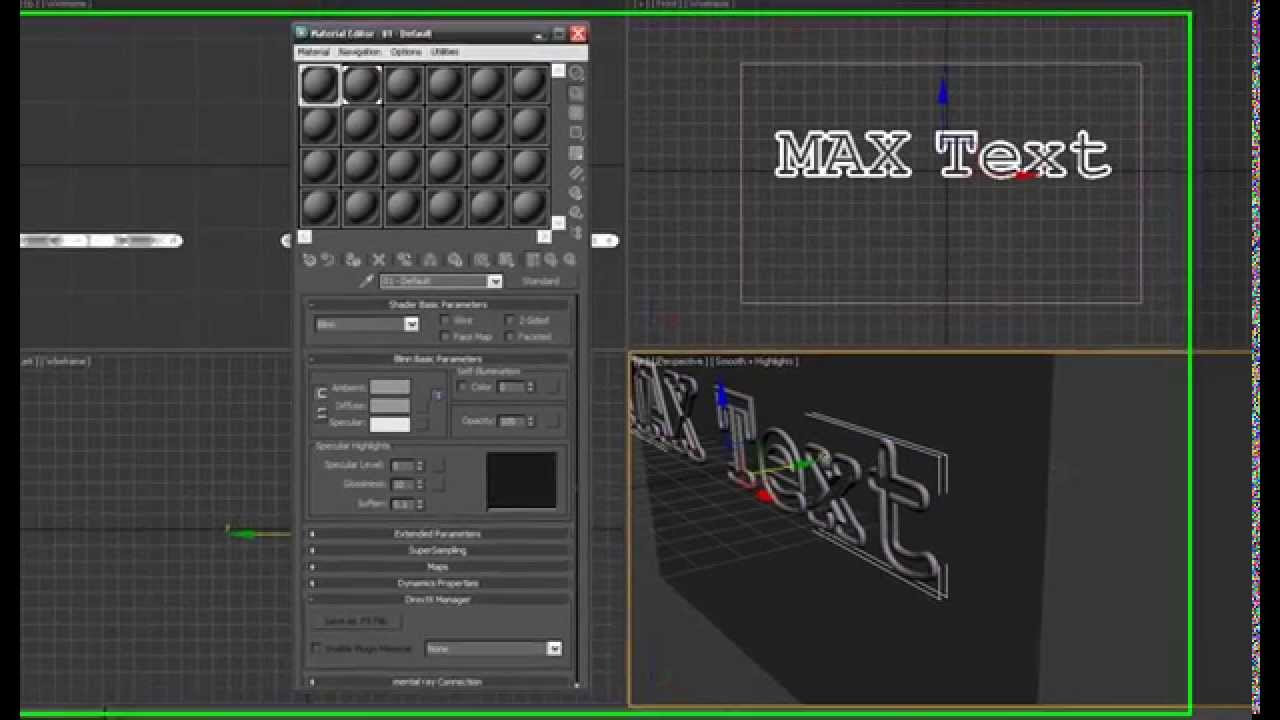
Task: Click the Diffuse color swatch
Action: [390, 405]
